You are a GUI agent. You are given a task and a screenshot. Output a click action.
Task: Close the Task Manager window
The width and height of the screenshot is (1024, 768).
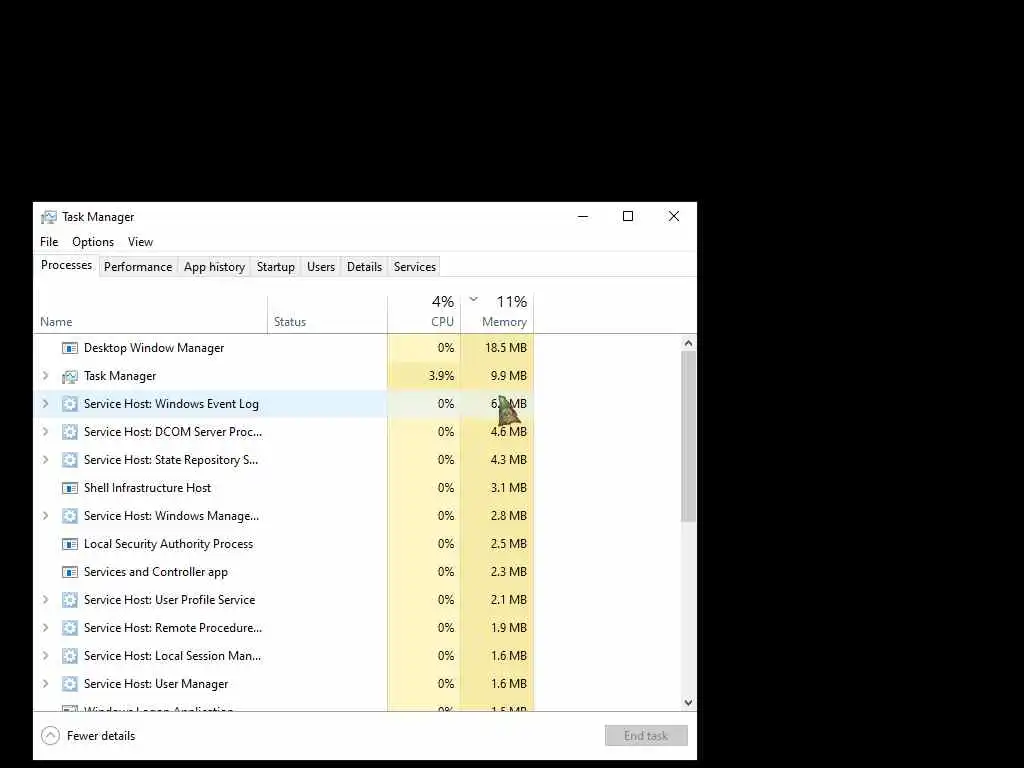[674, 217]
